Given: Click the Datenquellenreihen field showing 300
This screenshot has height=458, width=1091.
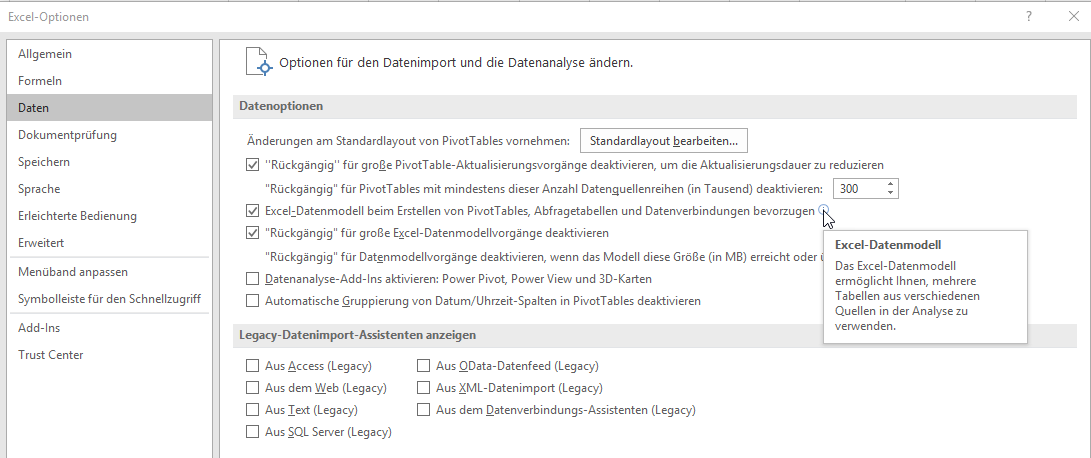Looking at the screenshot, I should (x=857, y=188).
